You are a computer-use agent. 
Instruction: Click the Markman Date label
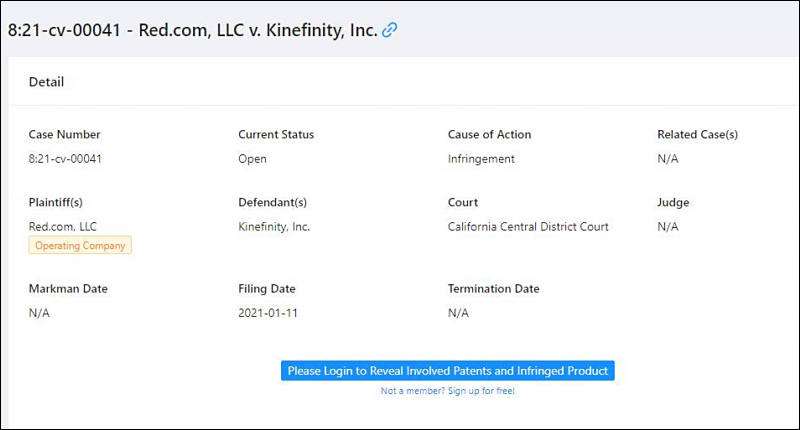click(x=68, y=289)
